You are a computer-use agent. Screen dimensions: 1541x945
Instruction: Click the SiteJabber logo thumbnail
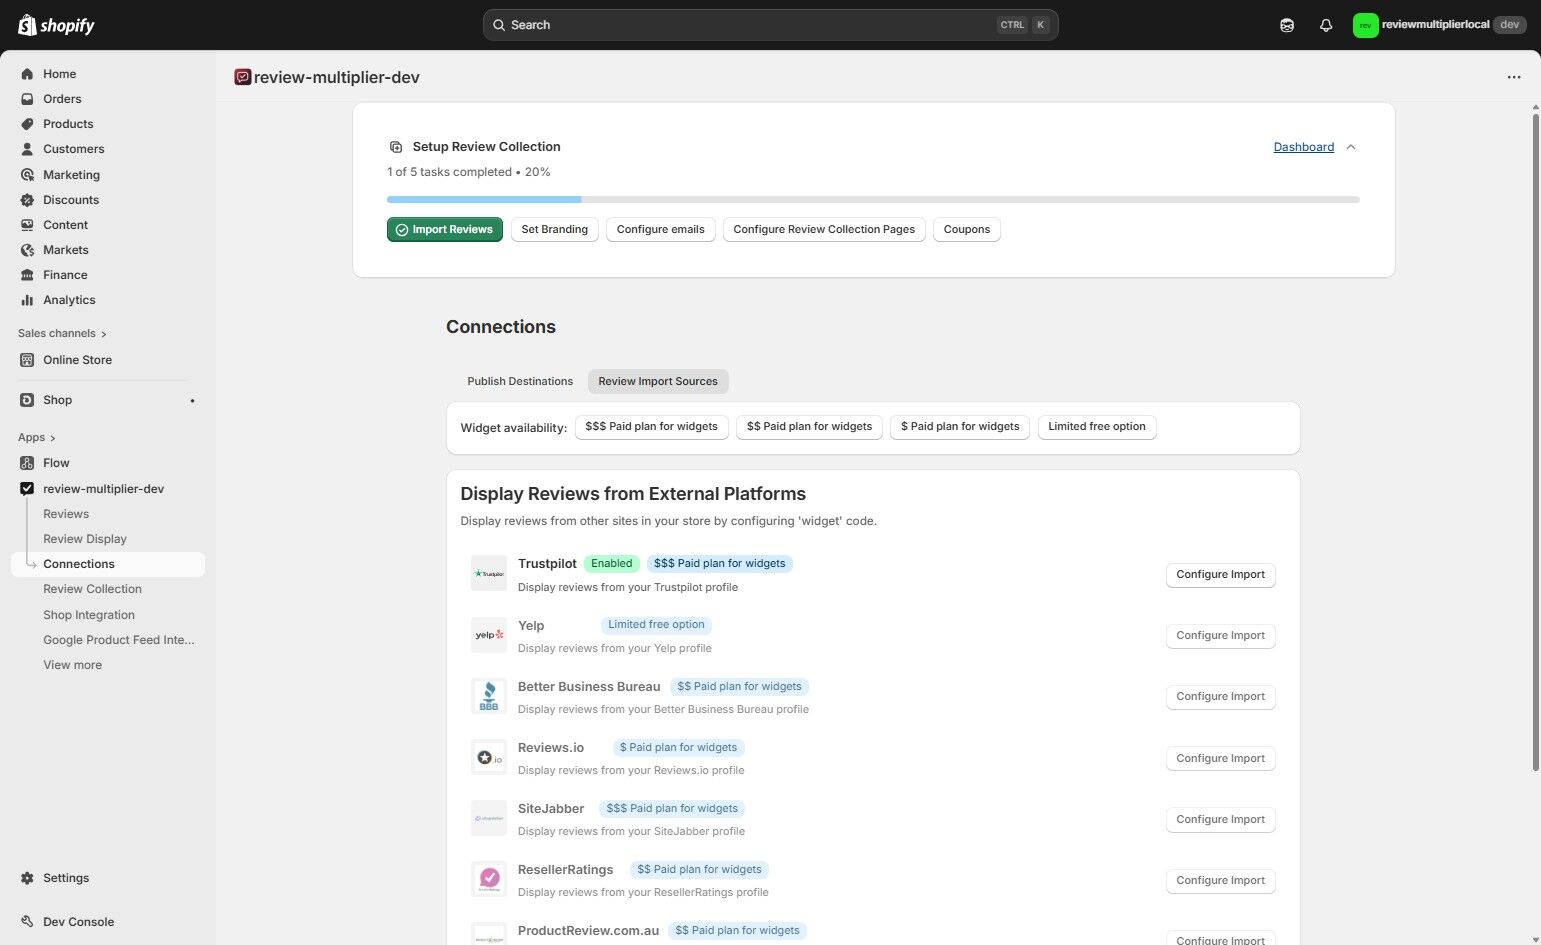coord(489,818)
